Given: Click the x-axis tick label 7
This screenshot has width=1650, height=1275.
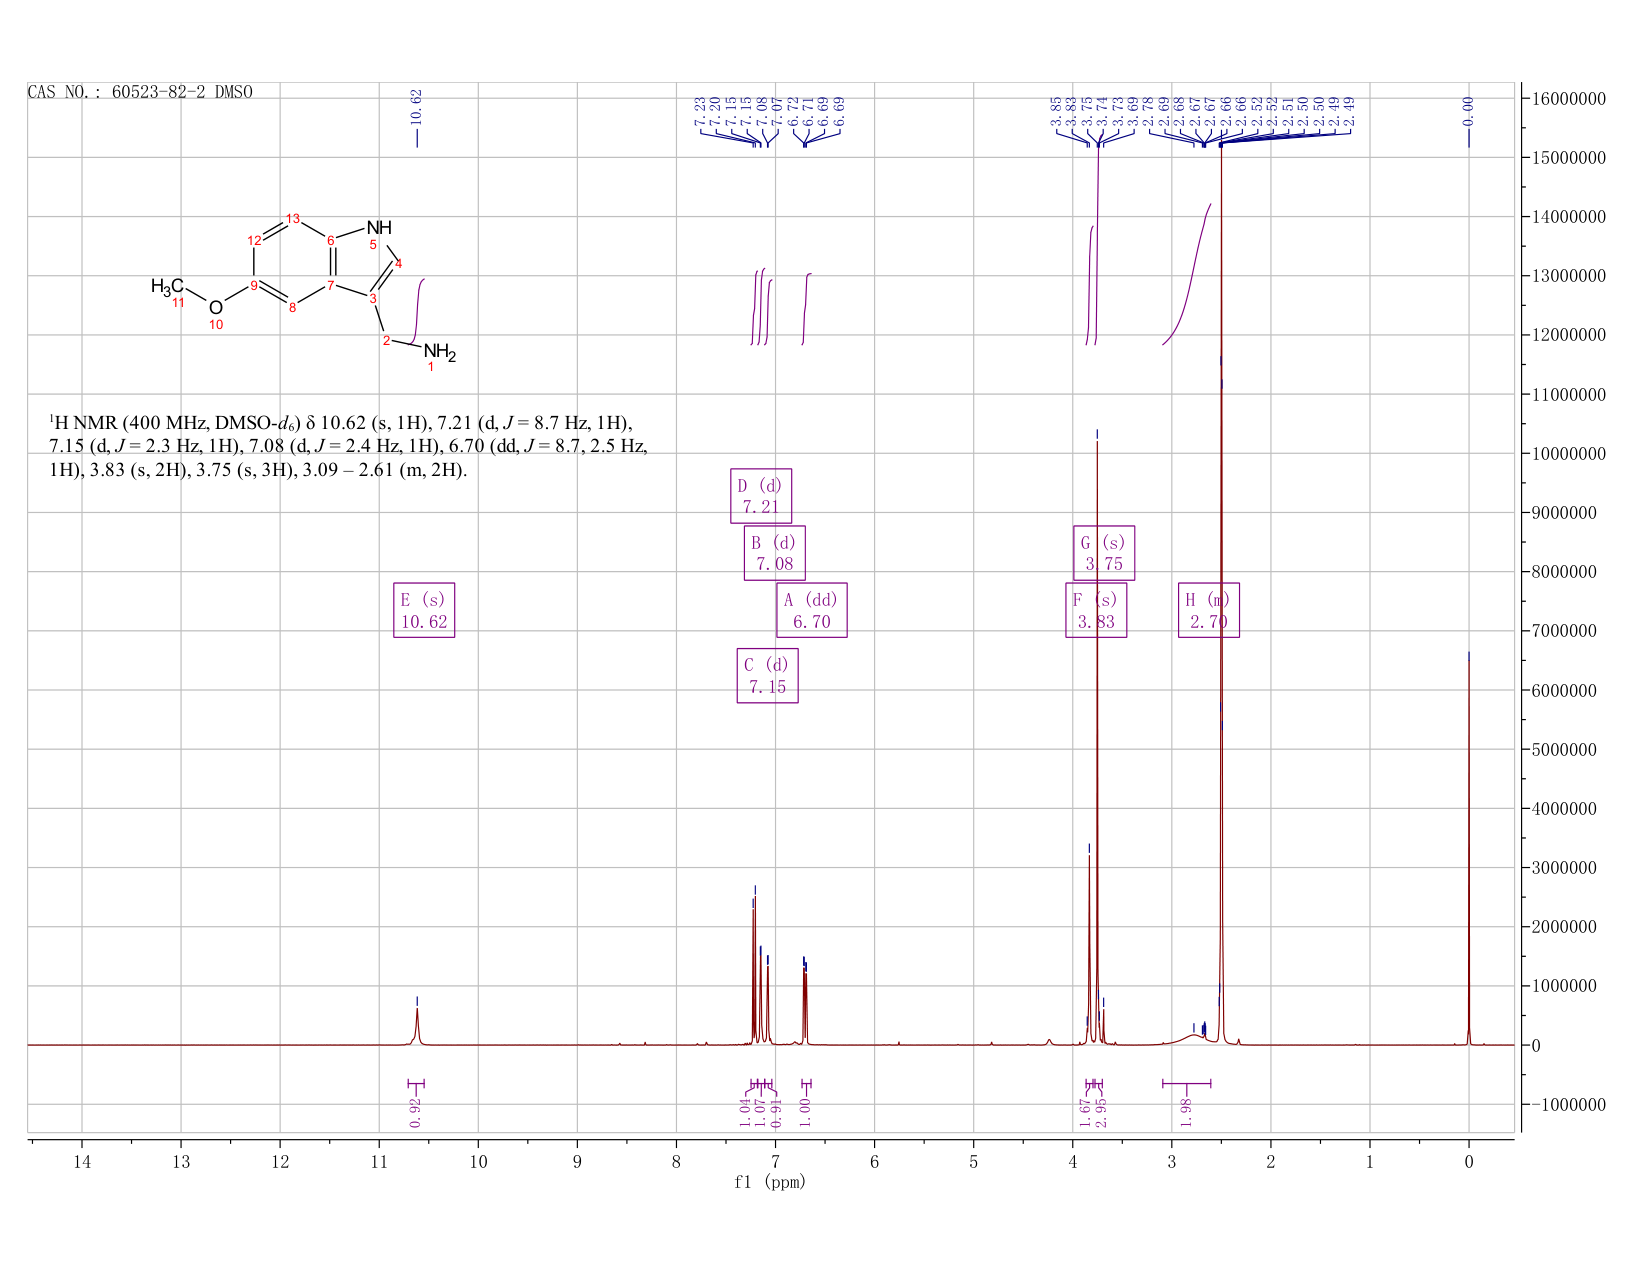Looking at the screenshot, I should click(x=775, y=1161).
